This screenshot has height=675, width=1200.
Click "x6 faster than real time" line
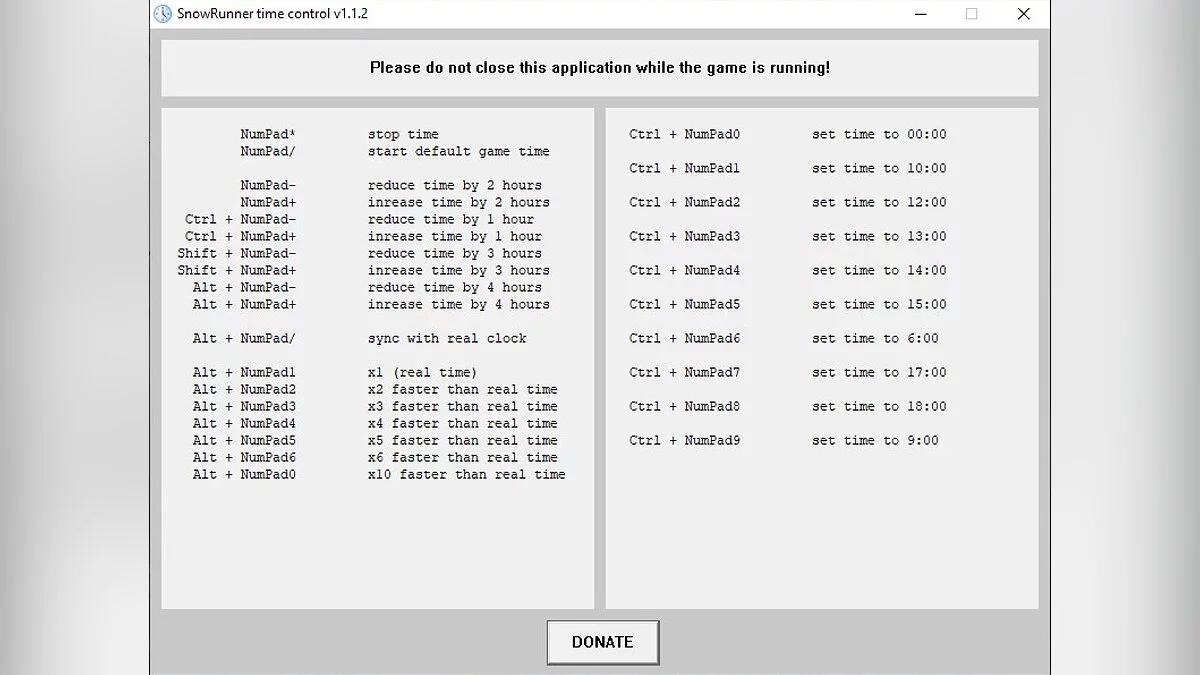(x=463, y=457)
